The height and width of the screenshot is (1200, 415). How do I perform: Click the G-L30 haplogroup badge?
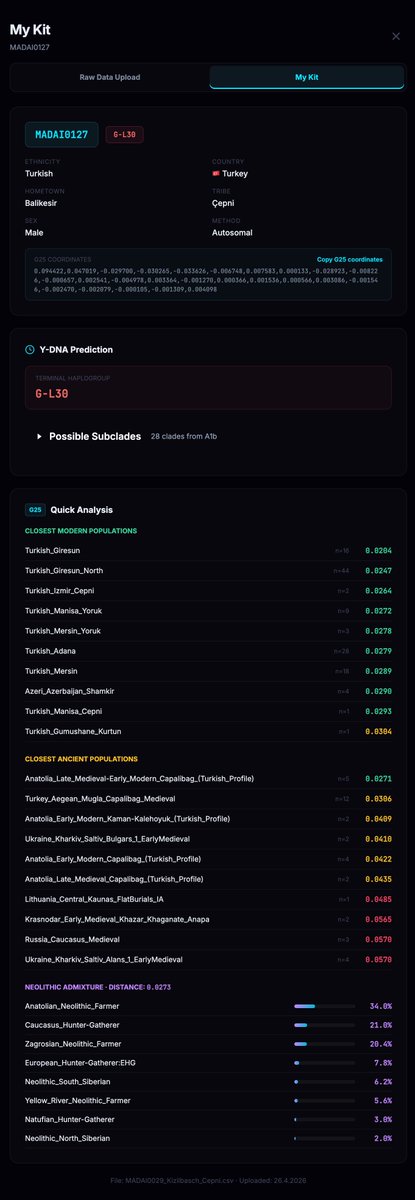[124, 134]
